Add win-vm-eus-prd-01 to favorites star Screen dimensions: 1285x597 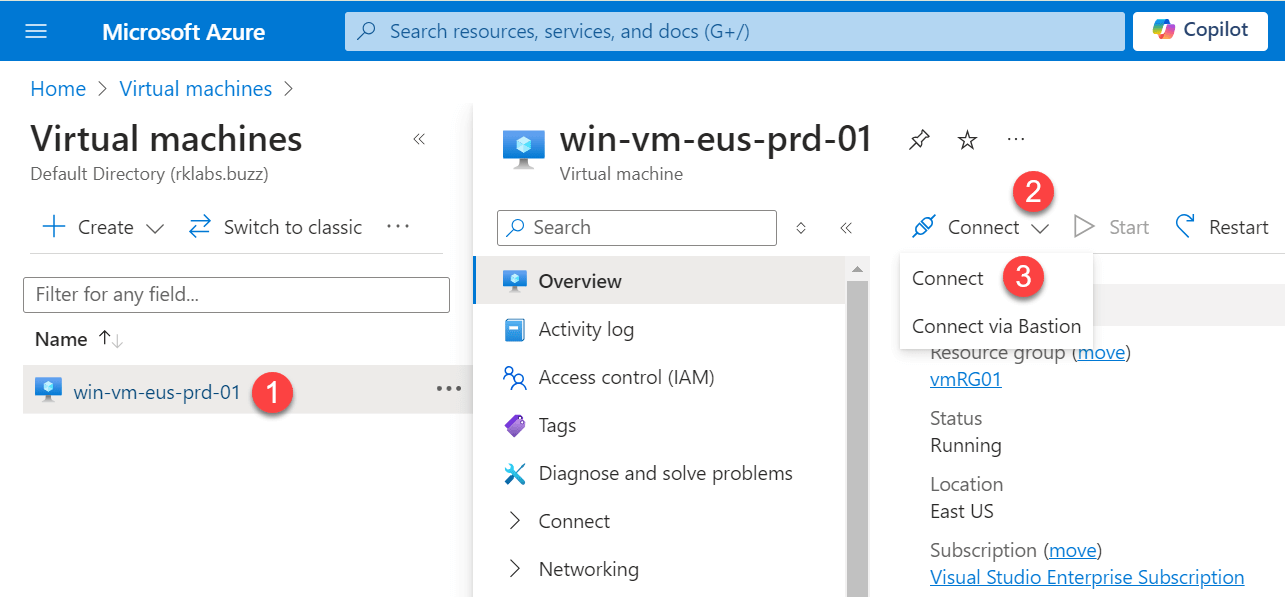pos(966,140)
